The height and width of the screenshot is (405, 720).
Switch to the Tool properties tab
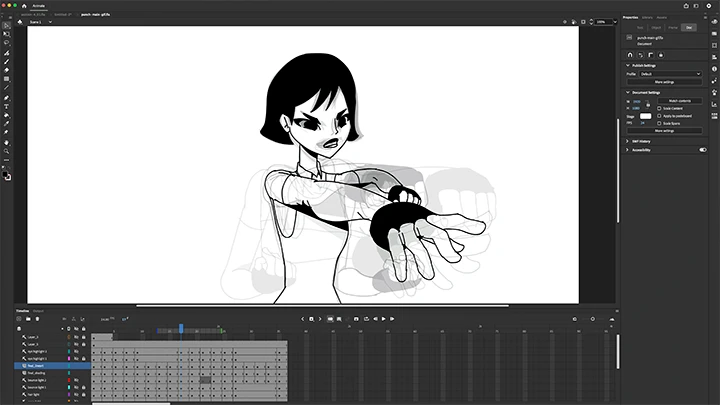click(640, 28)
